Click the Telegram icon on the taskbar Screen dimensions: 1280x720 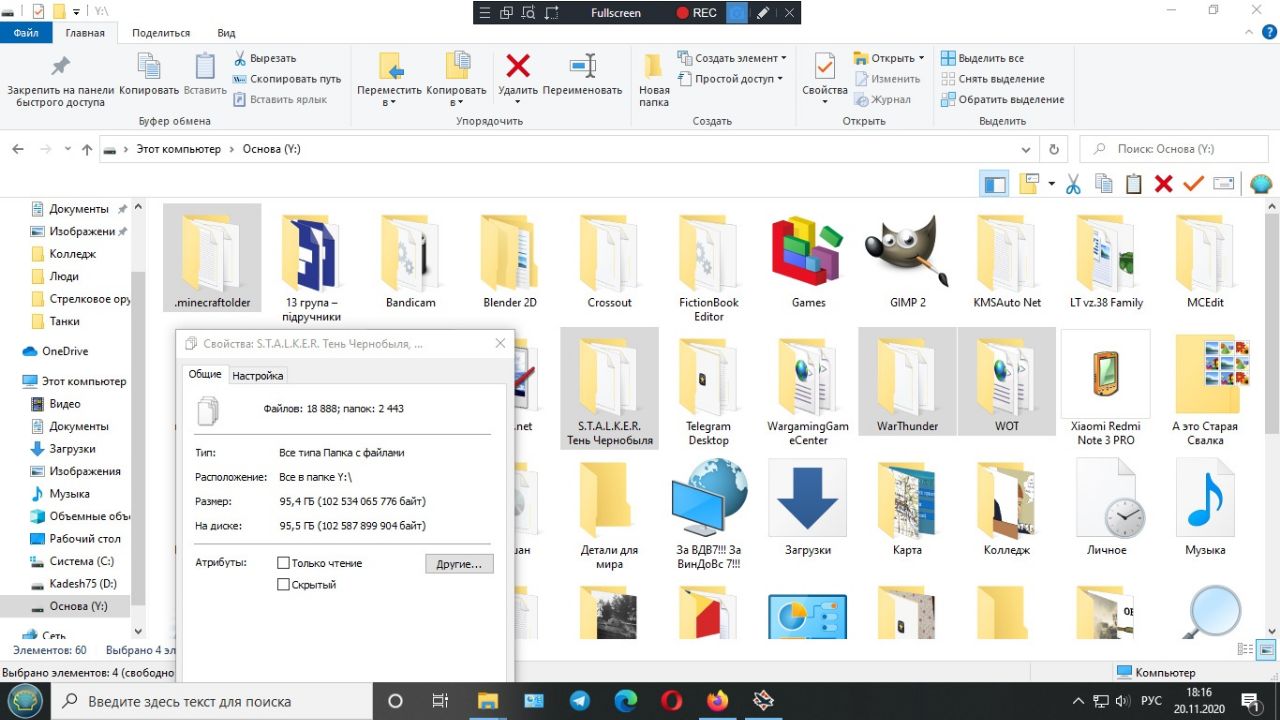[x=579, y=701]
